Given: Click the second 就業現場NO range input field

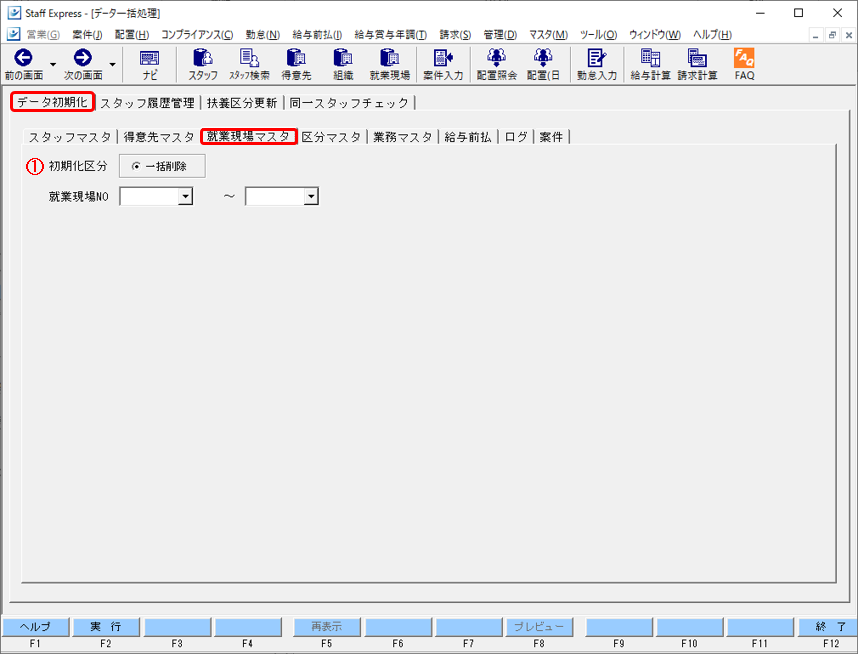Looking at the screenshot, I should [x=275, y=196].
